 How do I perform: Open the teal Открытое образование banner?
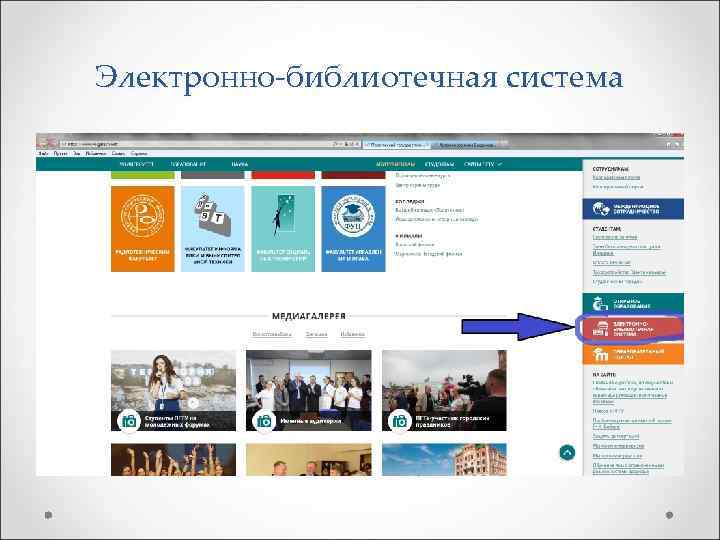pyautogui.click(x=633, y=303)
